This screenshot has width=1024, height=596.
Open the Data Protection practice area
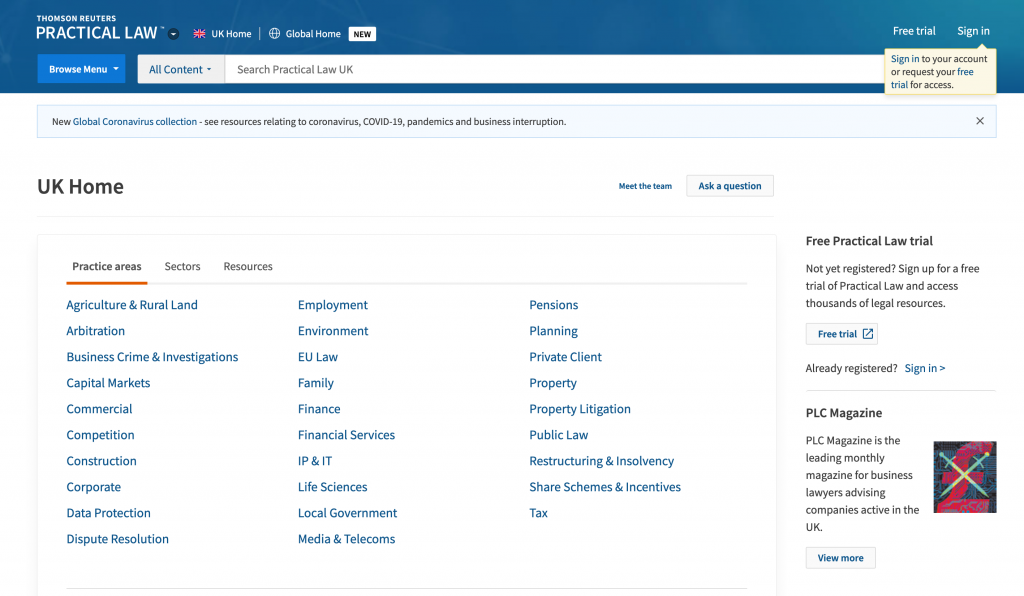109,513
